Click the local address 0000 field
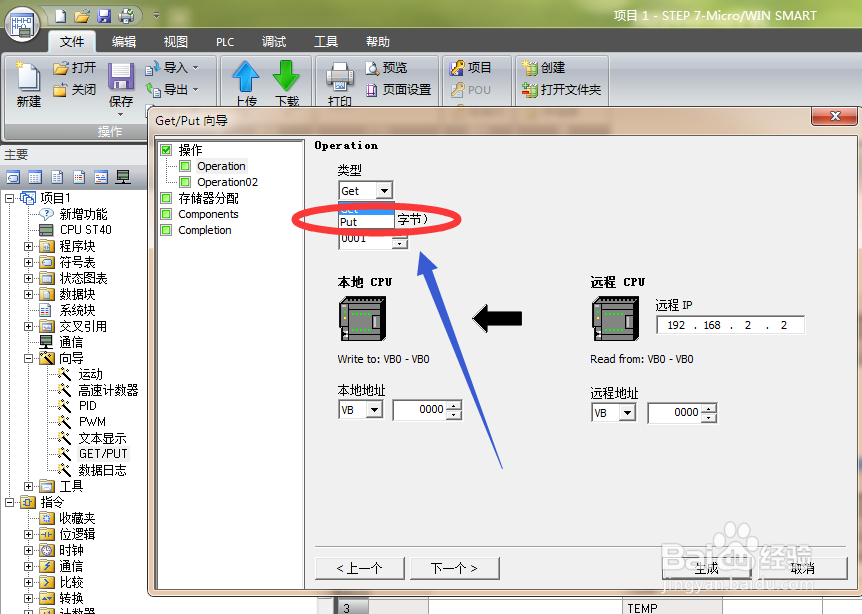This screenshot has height=614, width=862. (421, 410)
